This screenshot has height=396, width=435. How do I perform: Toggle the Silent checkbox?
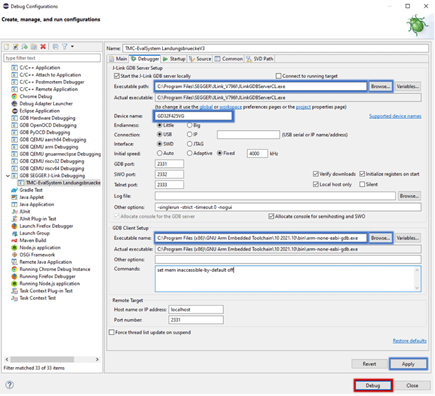(362, 184)
